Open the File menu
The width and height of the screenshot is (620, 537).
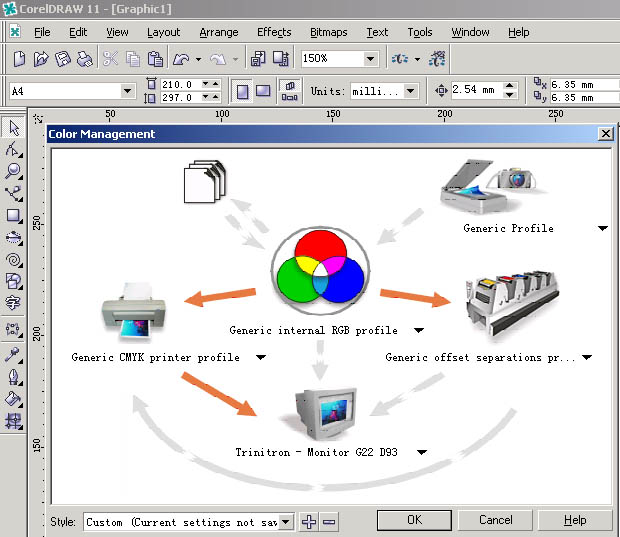coord(42,32)
